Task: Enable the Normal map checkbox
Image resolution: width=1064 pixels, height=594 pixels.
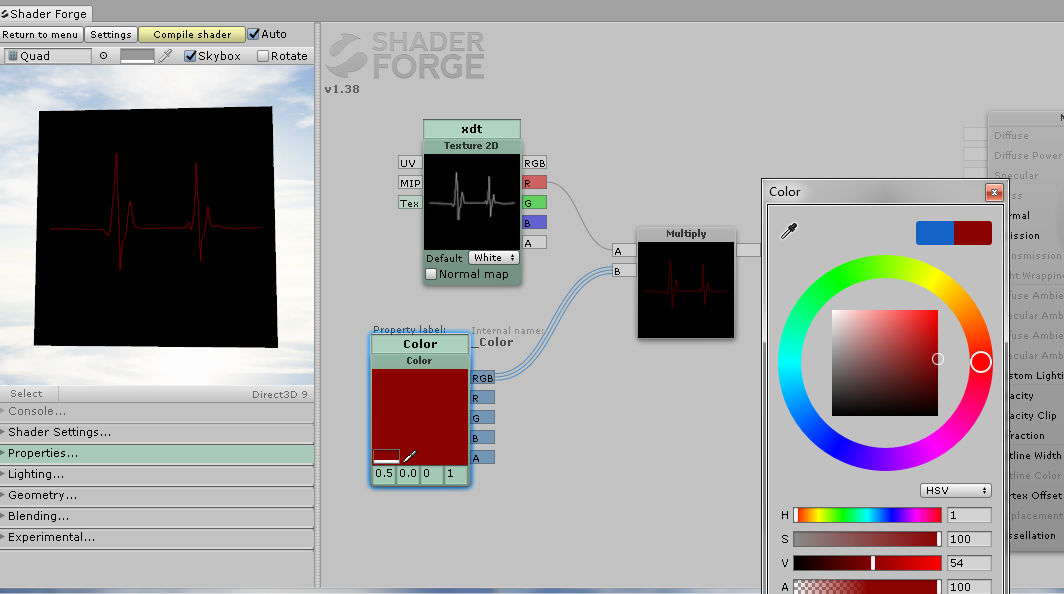Action: (x=431, y=274)
